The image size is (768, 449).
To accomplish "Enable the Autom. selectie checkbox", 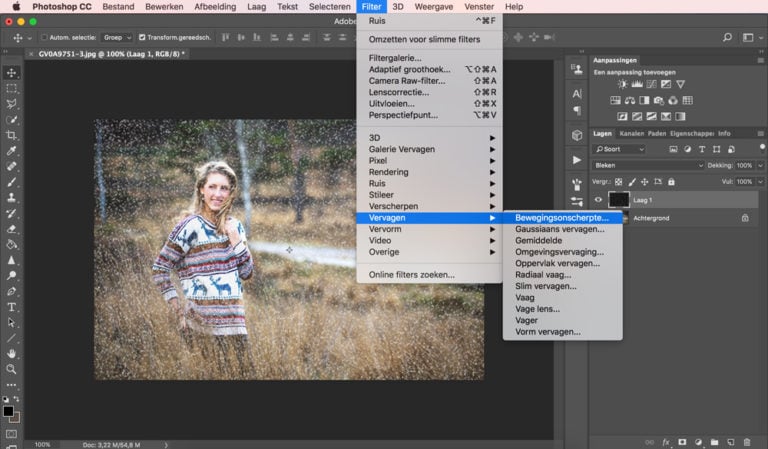I will (44, 37).
